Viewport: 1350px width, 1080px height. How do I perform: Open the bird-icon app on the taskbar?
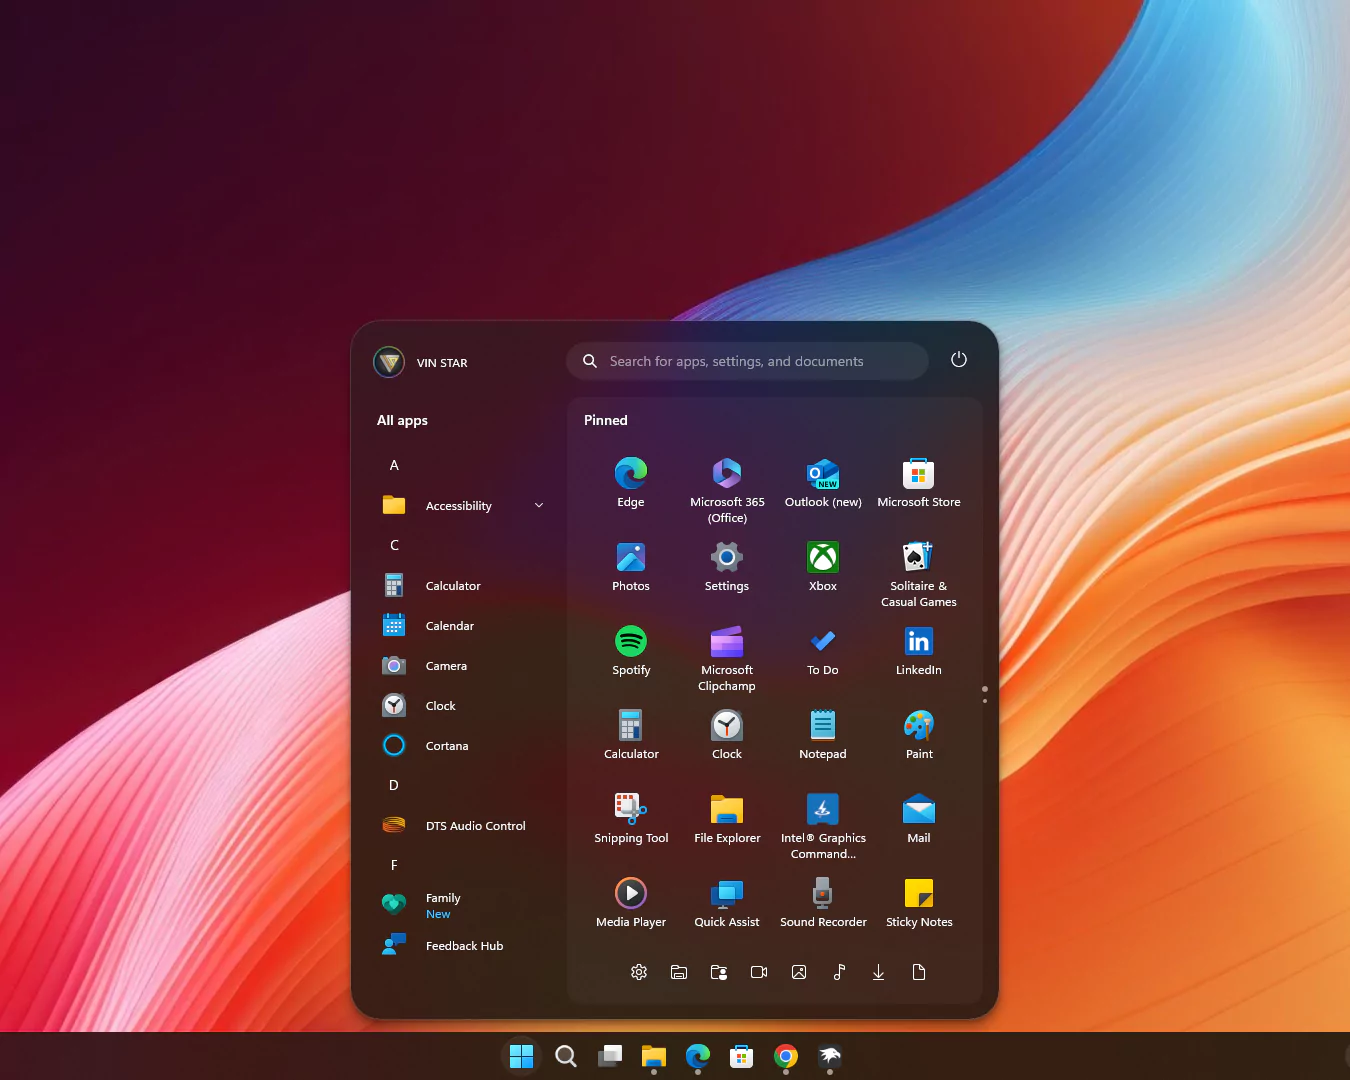click(829, 1056)
